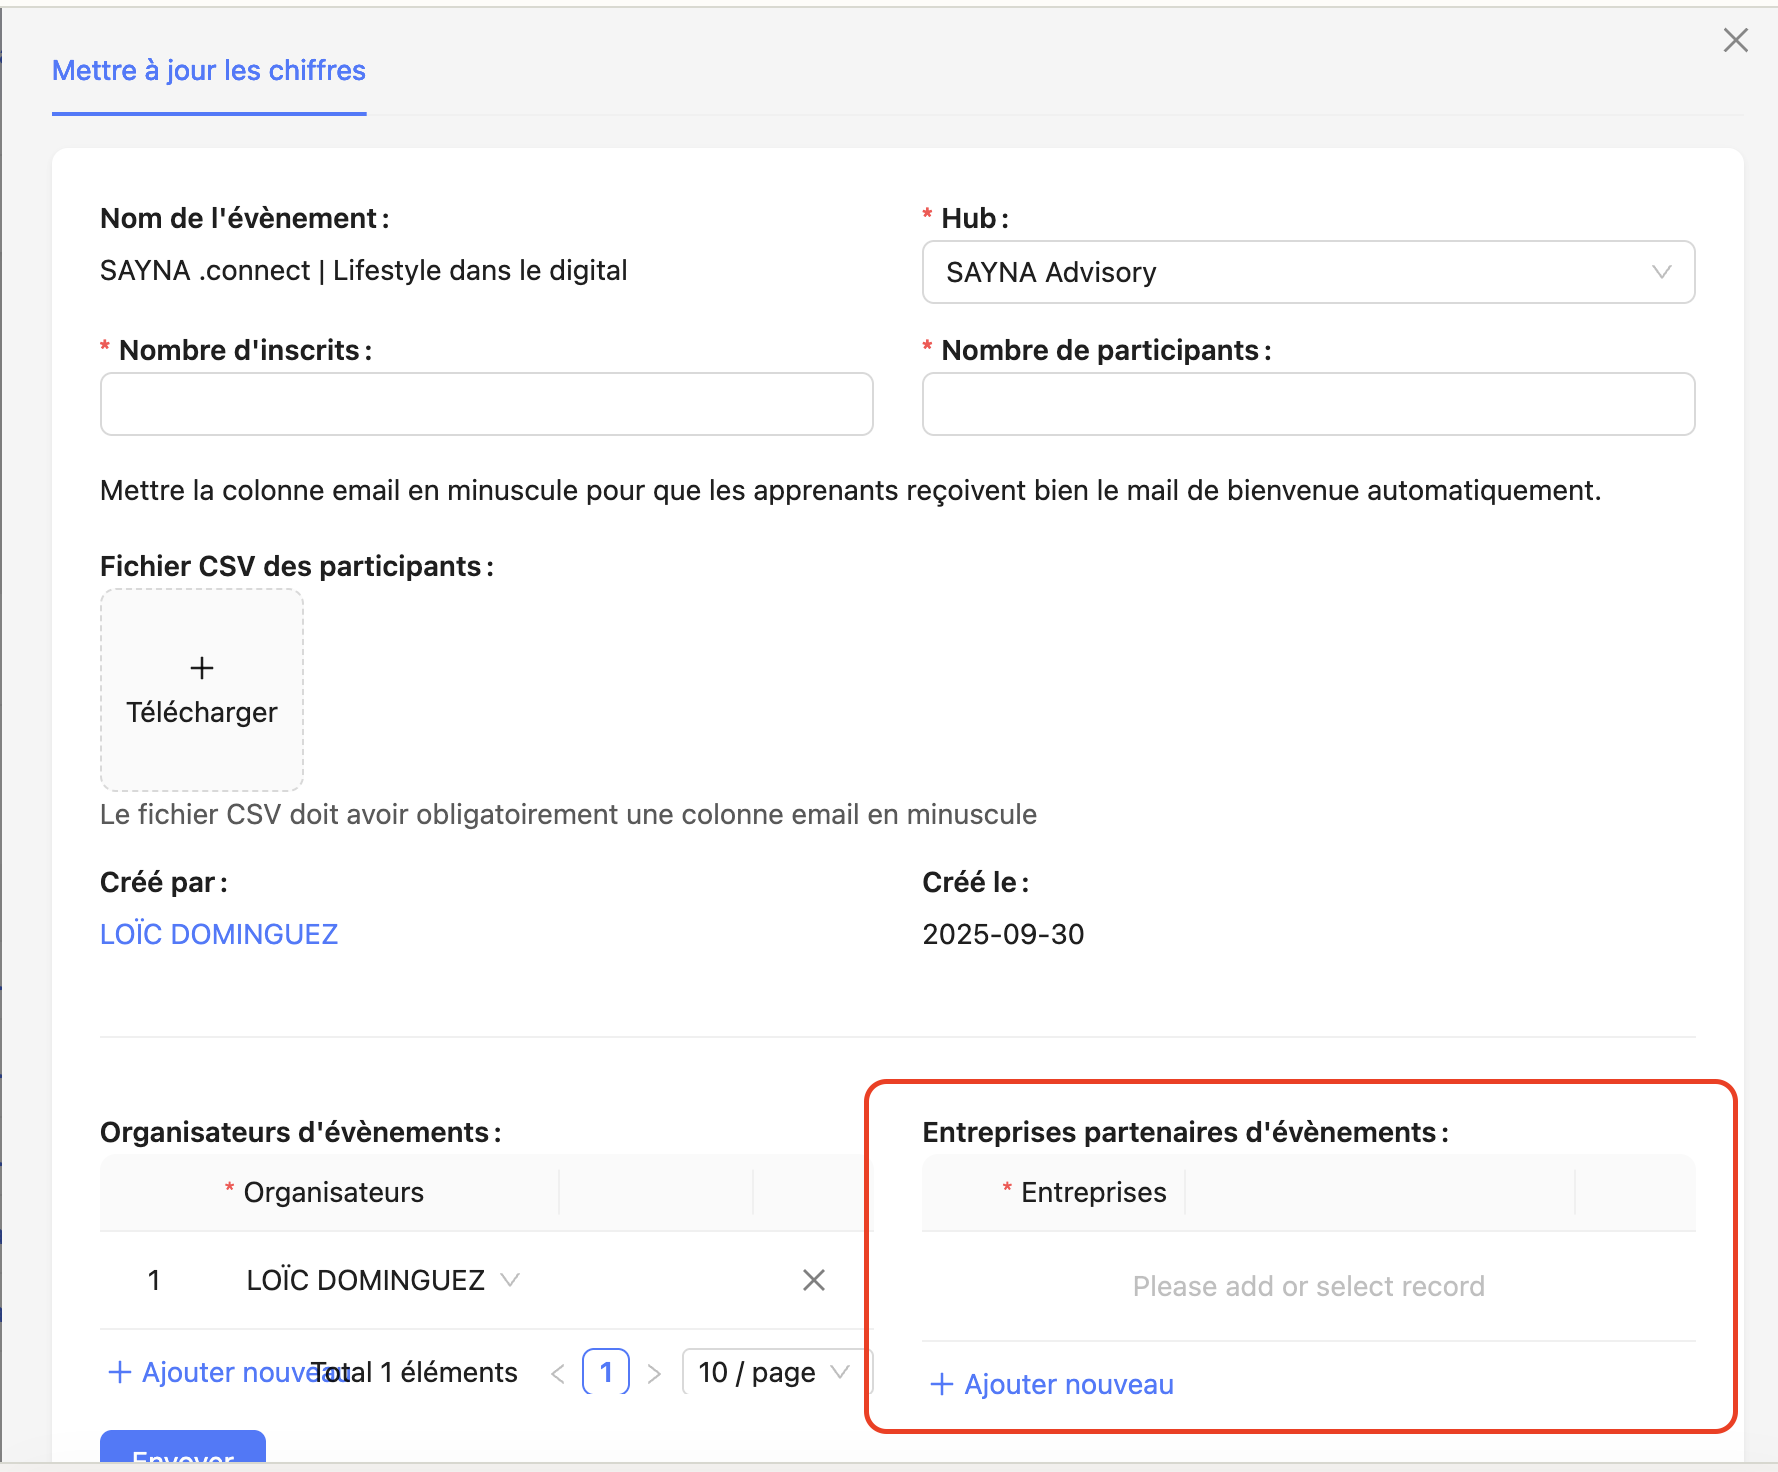Remove organisateur row with the X icon
This screenshot has height=1472, width=1778.
[814, 1280]
